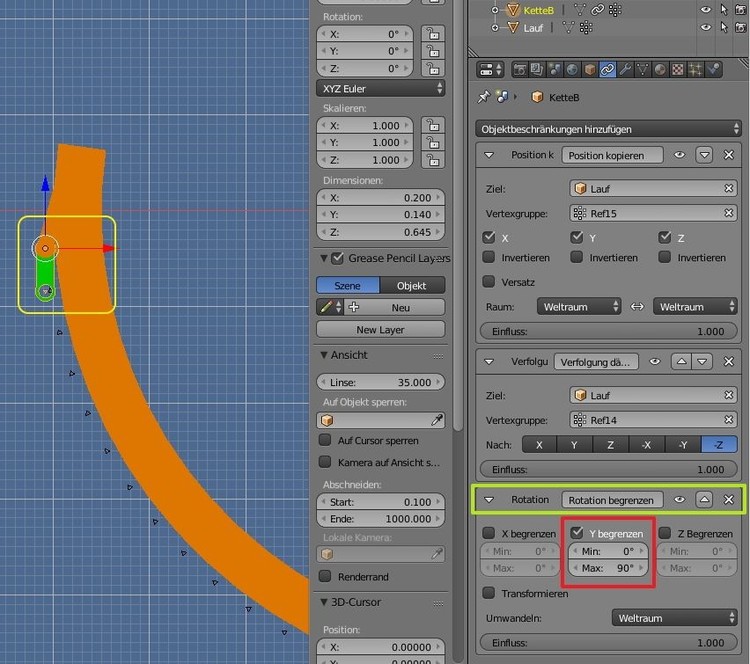
Task: Adjust Einfluss slider of Verfolgung dämpfen
Action: click(608, 470)
